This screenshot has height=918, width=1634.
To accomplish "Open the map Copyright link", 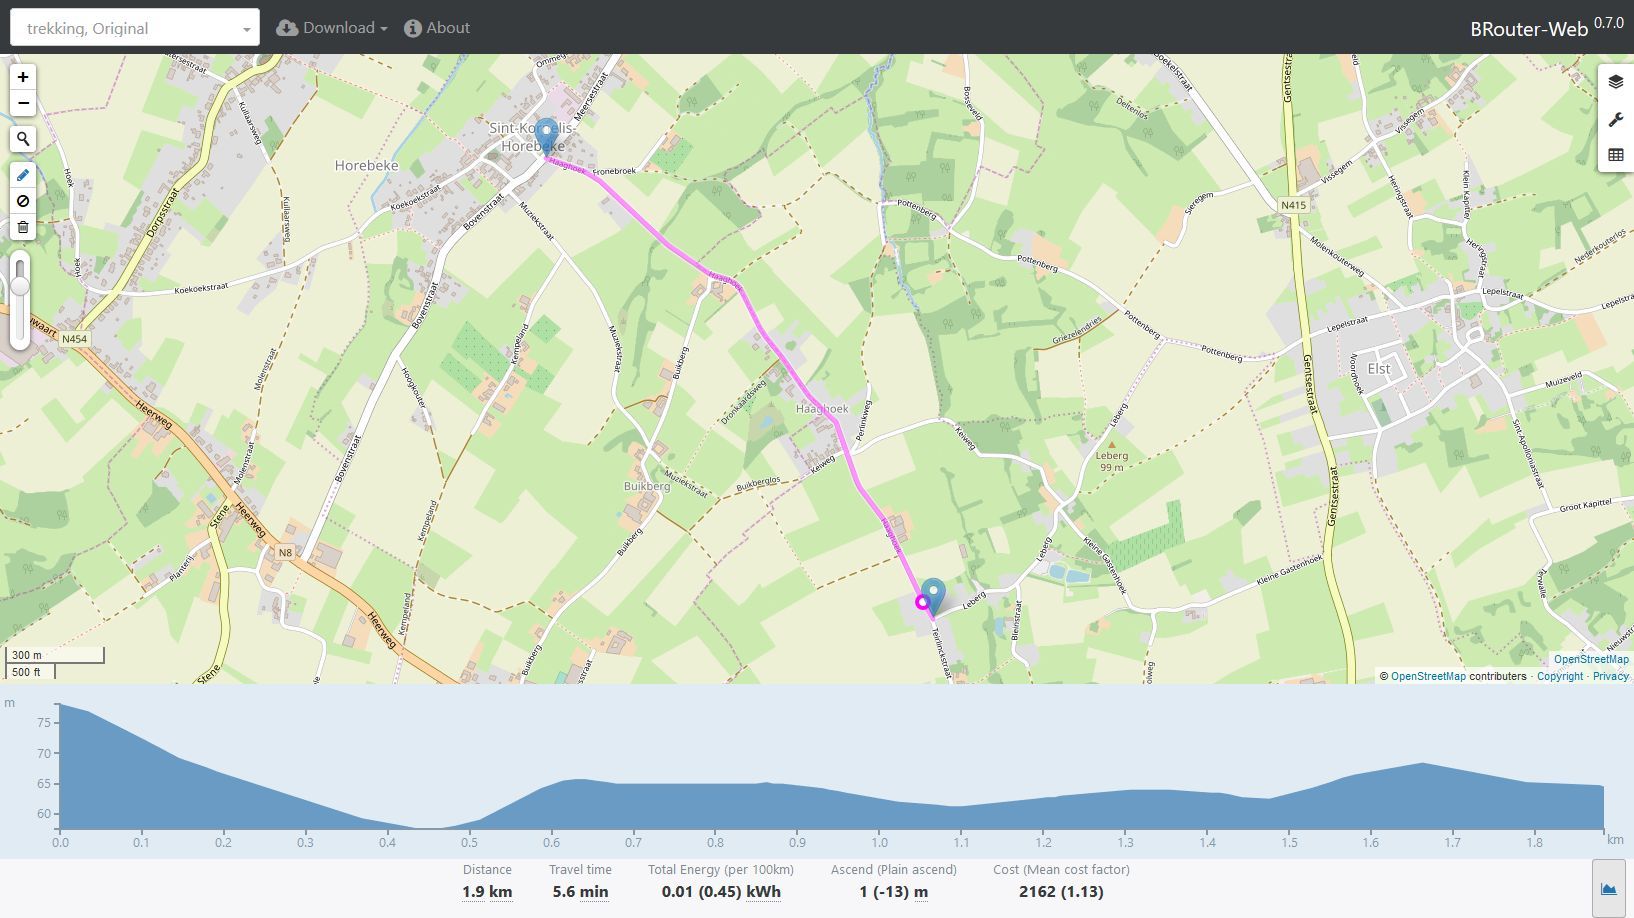I will tap(1559, 677).
